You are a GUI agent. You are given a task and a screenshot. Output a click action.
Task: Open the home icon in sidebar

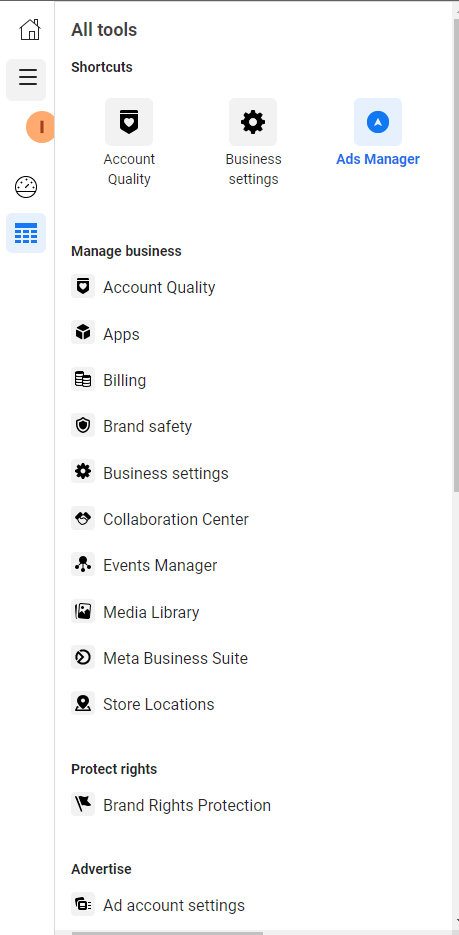(x=30, y=29)
